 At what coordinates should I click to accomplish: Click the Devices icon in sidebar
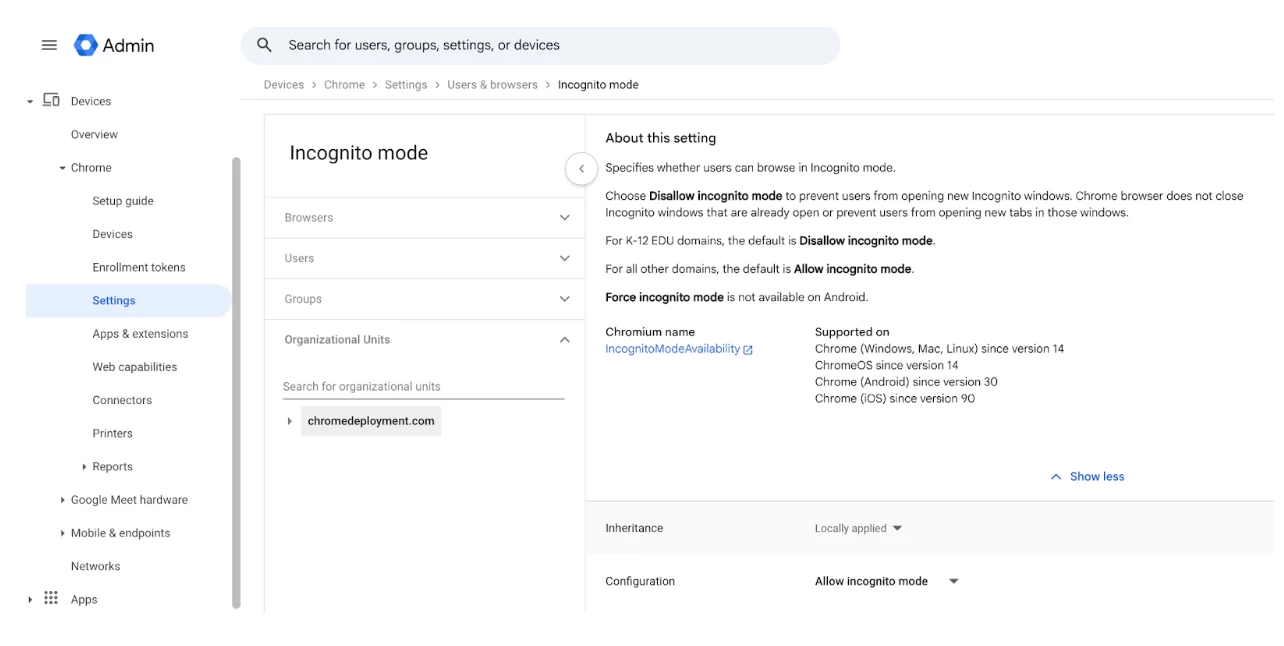coord(51,101)
